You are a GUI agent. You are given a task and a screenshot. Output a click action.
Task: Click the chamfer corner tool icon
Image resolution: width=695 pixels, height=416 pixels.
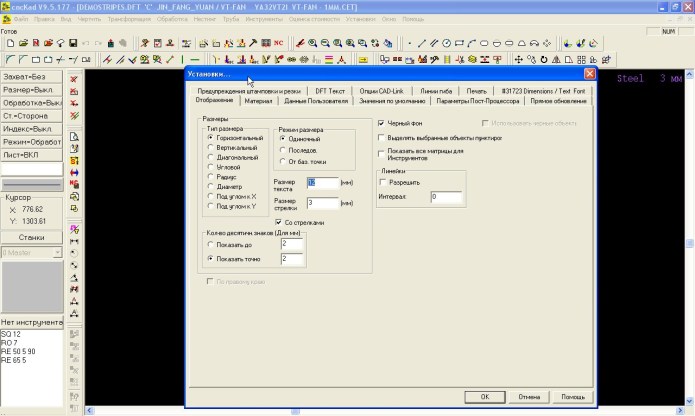[23, 59]
